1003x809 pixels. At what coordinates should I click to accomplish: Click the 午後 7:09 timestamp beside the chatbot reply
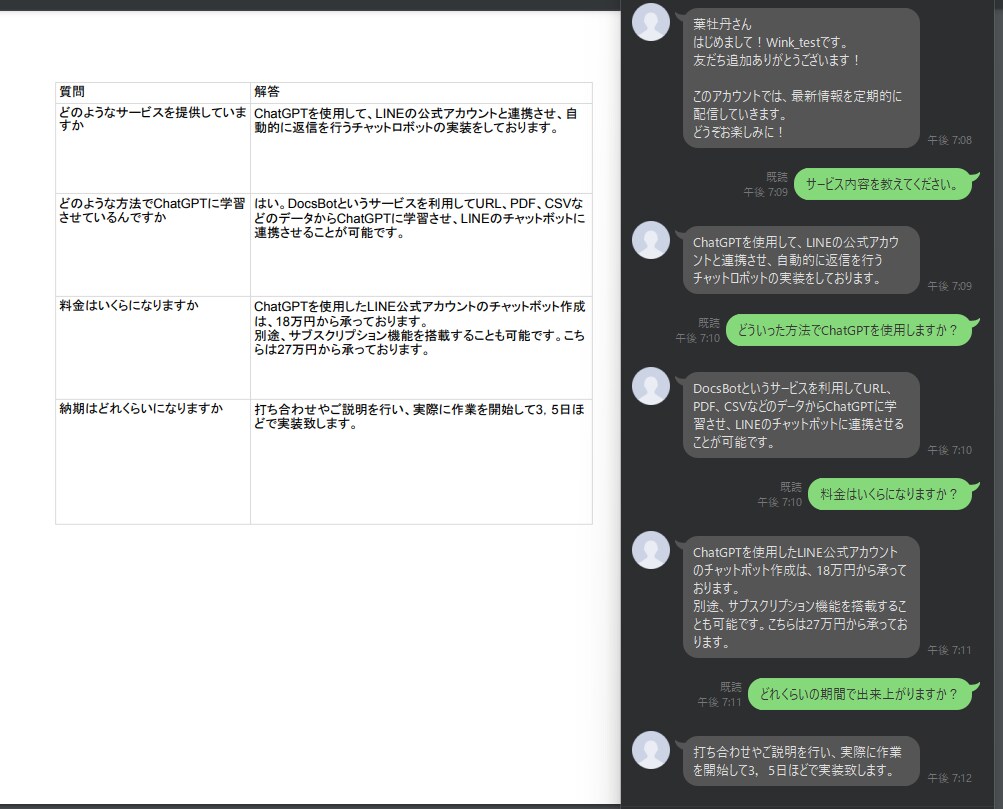(x=949, y=286)
